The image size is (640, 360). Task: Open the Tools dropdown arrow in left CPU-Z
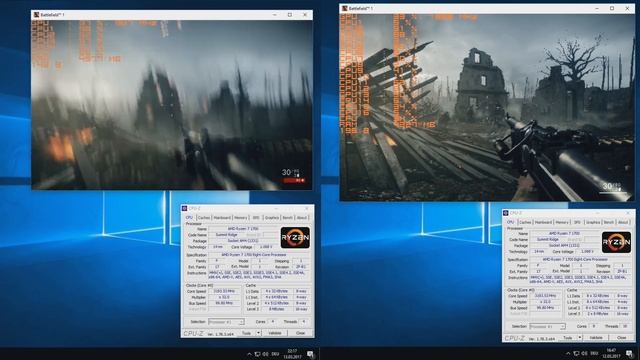pyautogui.click(x=258, y=333)
